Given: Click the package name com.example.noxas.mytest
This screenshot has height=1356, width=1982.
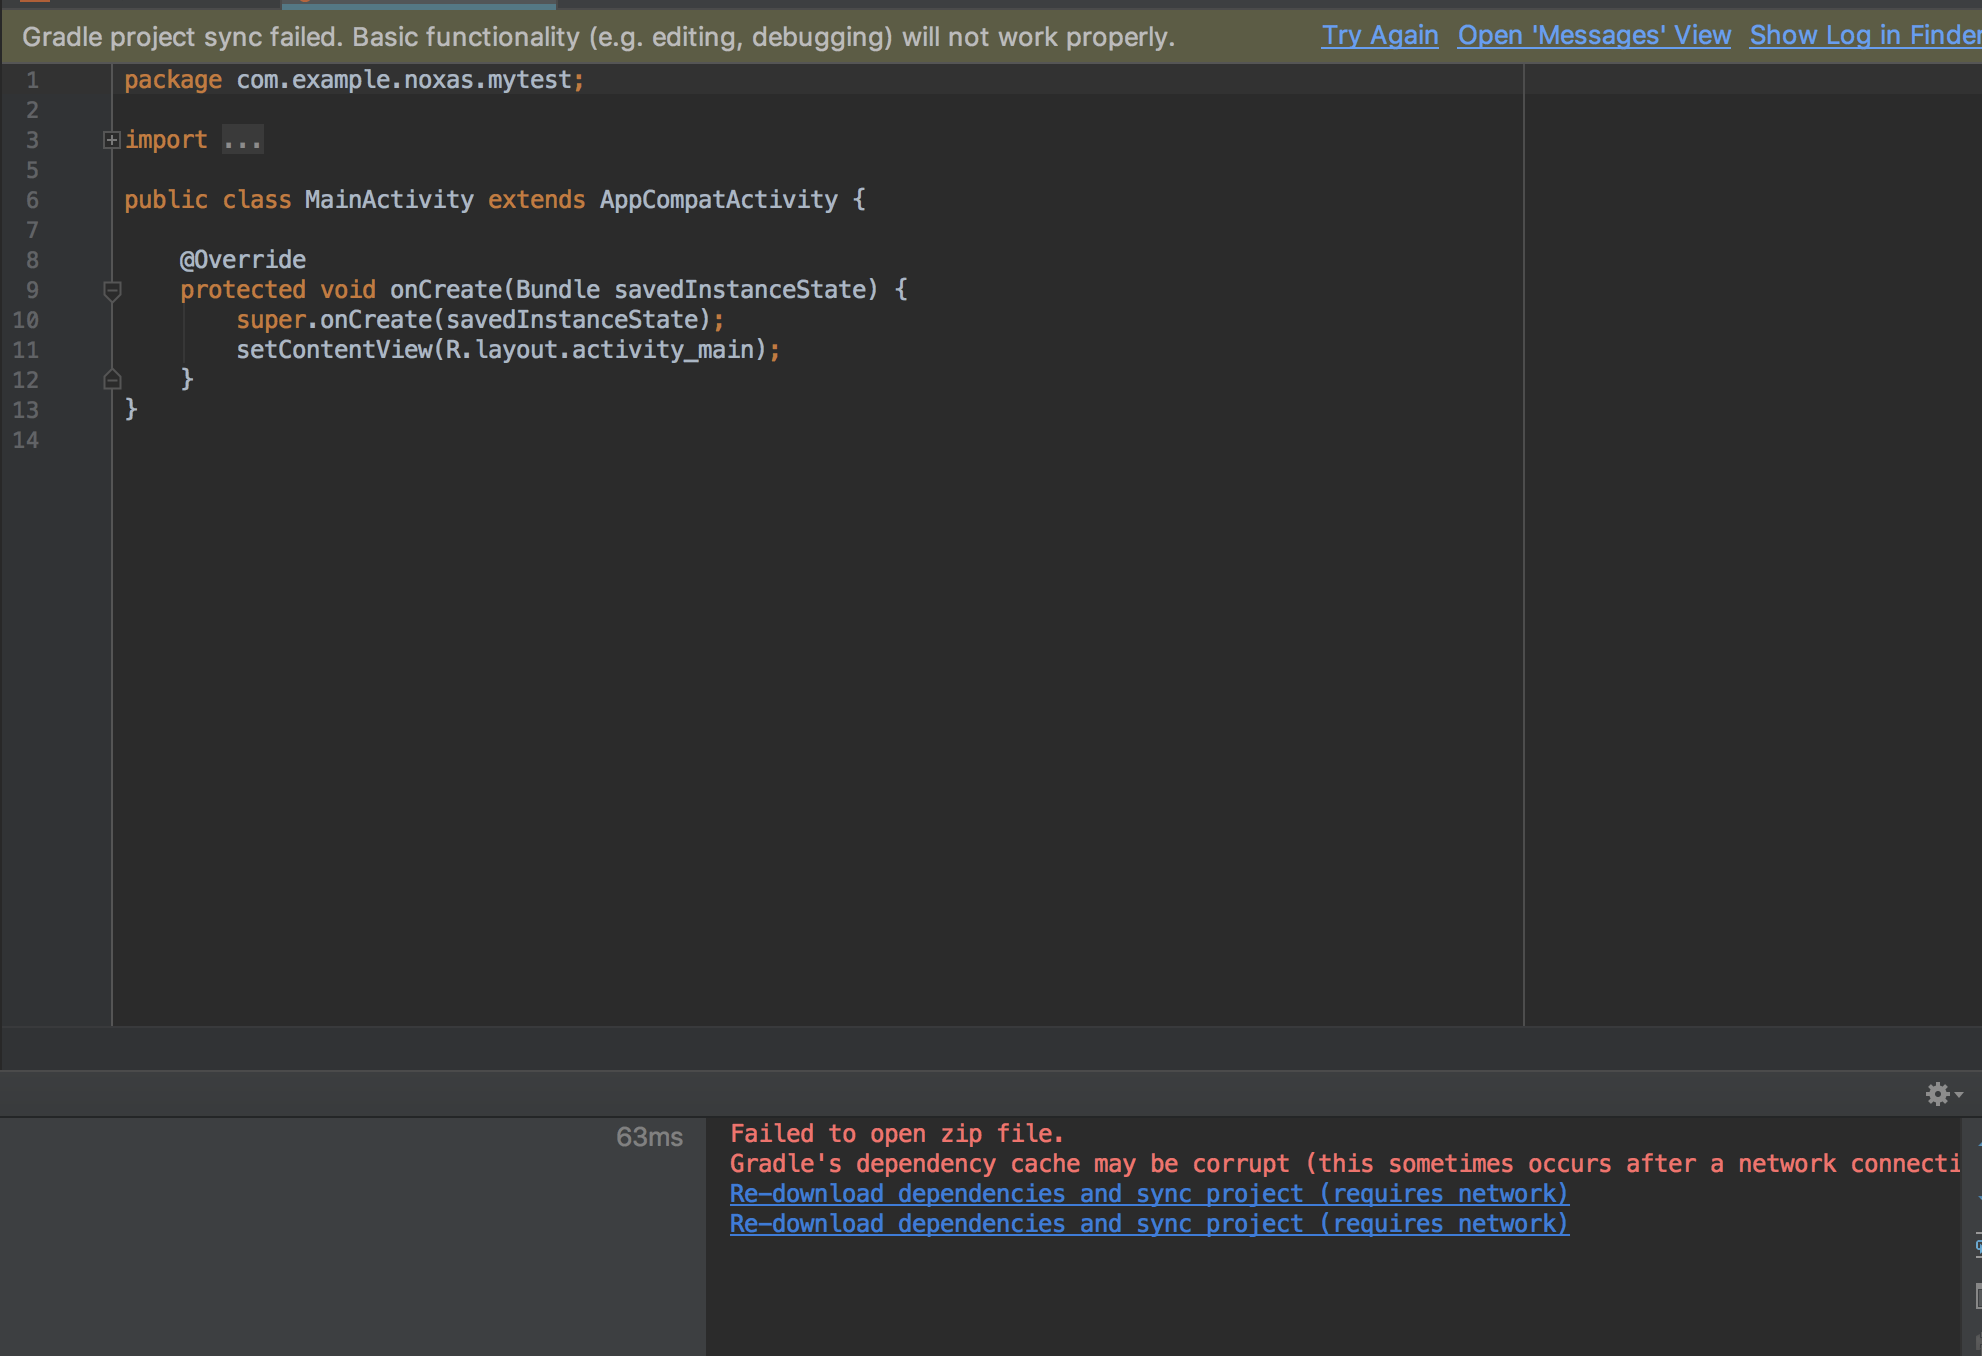Looking at the screenshot, I should click(403, 80).
